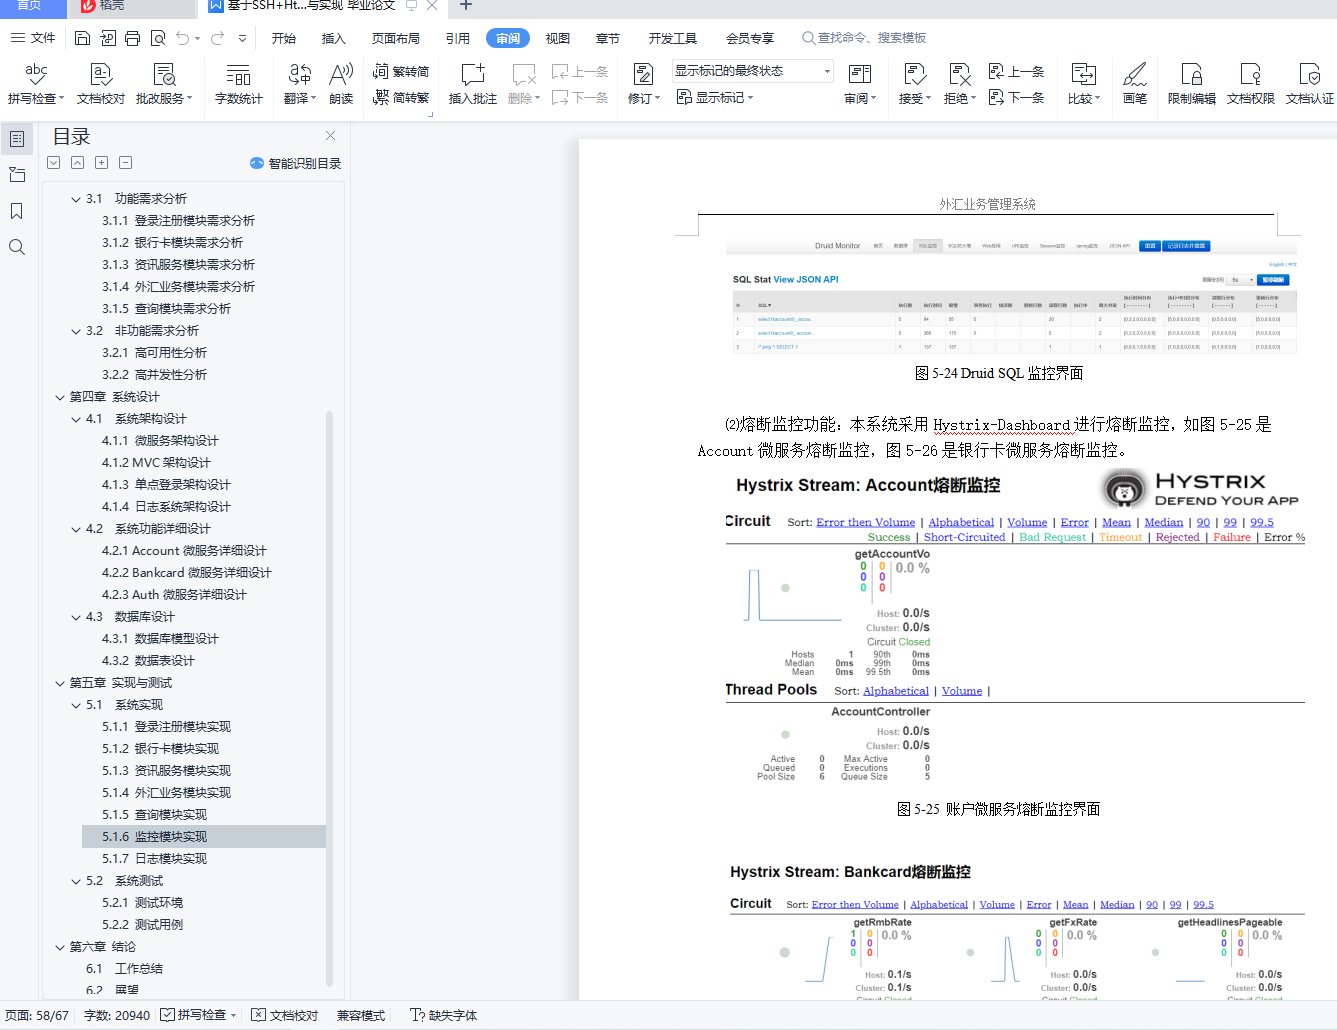Click the boxed minus icon in 目录 panel
Image resolution: width=1337 pixels, height=1030 pixels.
click(125, 163)
